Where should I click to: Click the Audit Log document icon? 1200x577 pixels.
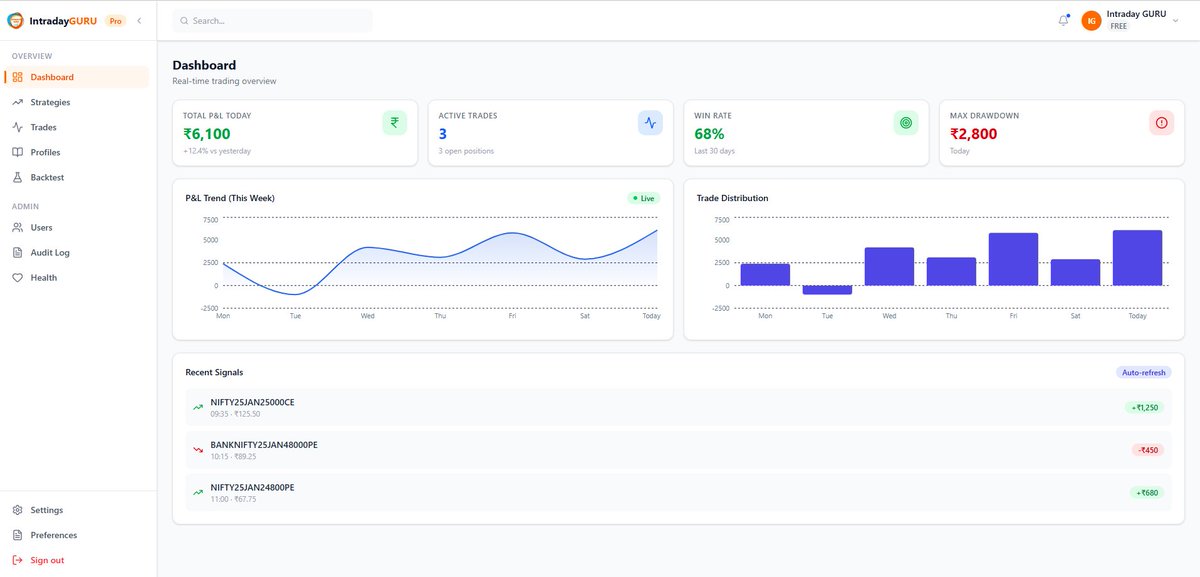tap(18, 252)
